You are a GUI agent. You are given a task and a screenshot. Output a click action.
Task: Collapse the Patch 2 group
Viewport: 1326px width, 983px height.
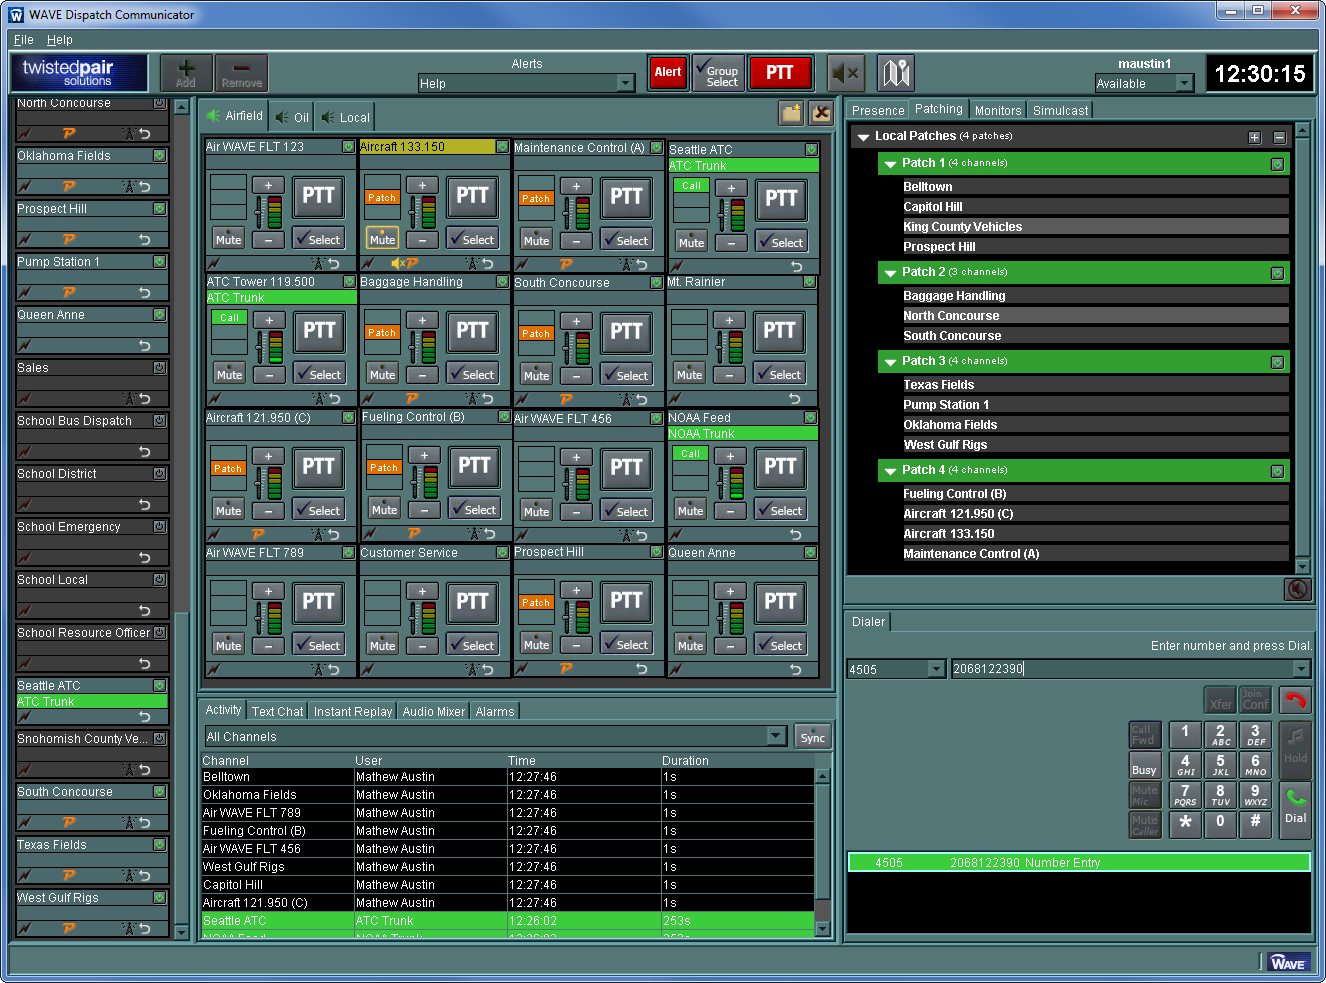(x=890, y=273)
